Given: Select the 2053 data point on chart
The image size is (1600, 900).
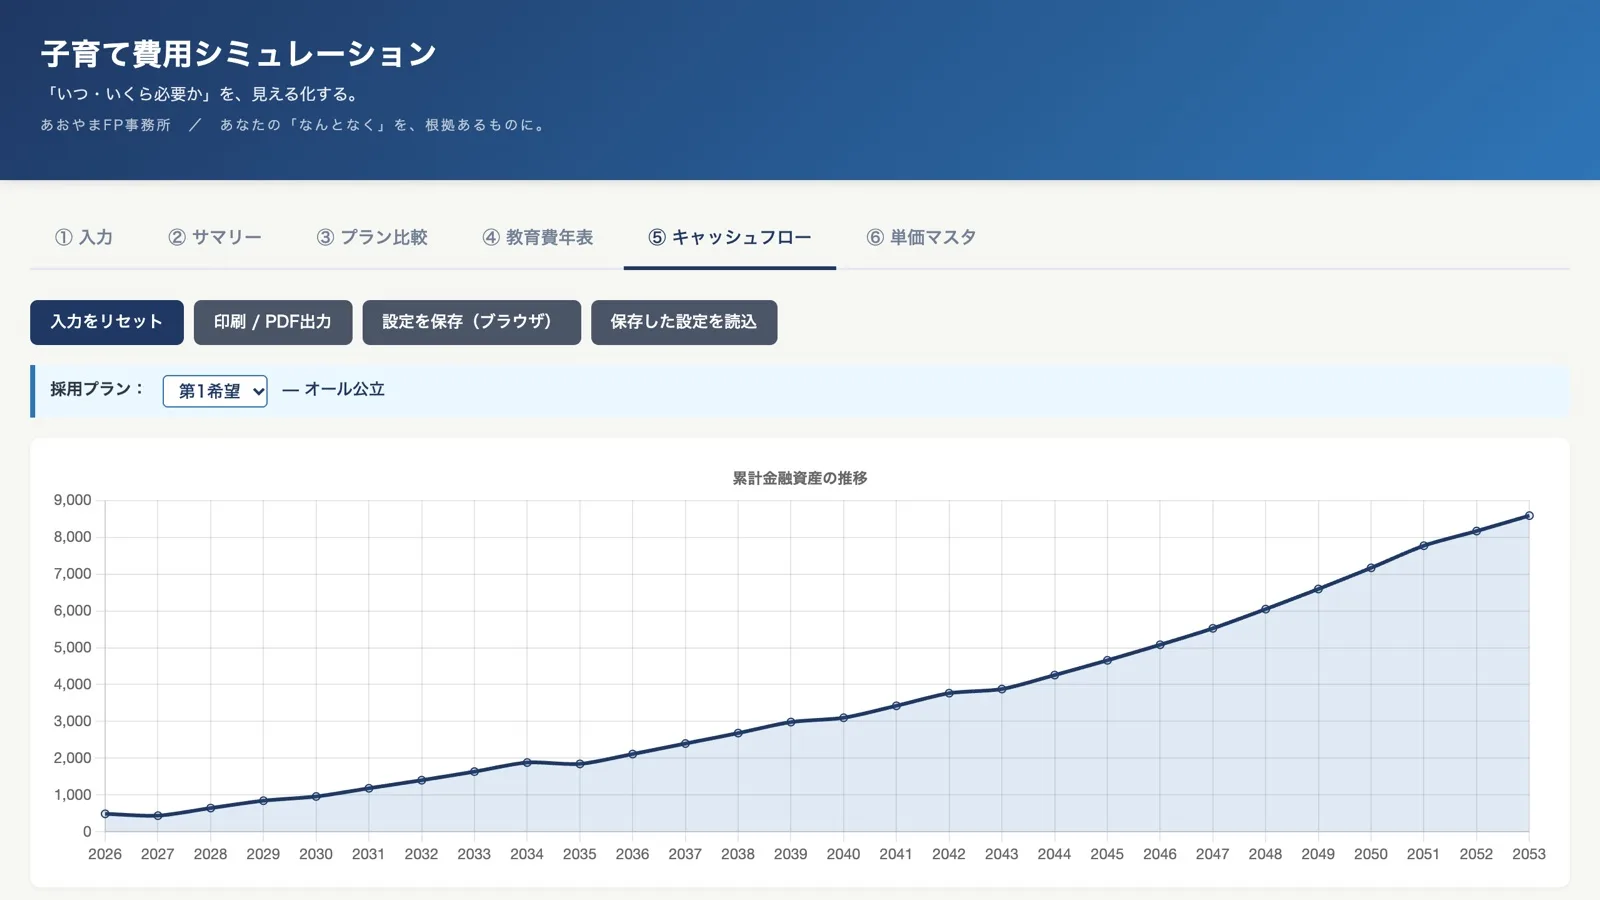Looking at the screenshot, I should [x=1529, y=516].
